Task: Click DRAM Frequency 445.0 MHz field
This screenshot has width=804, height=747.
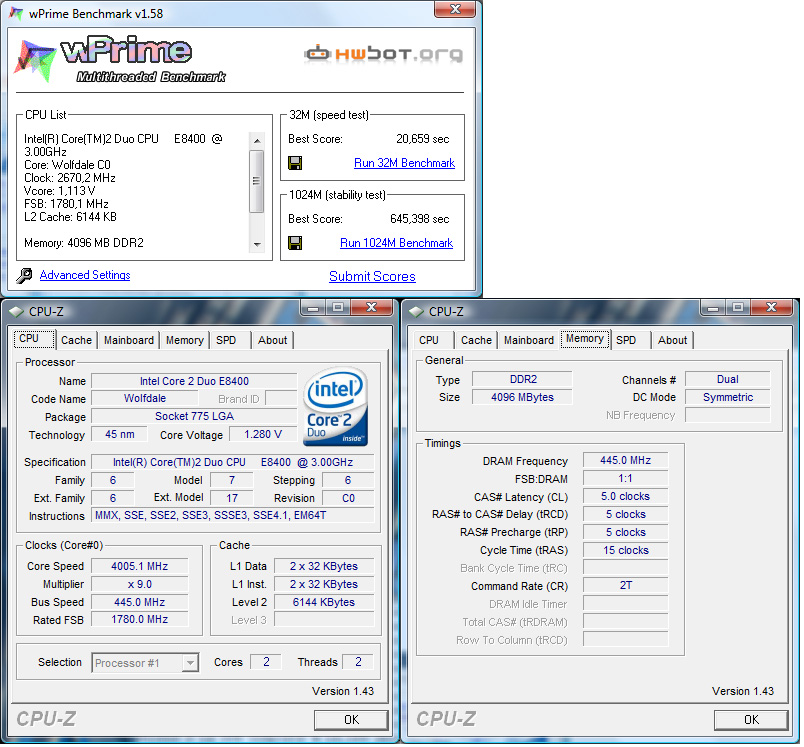Action: pyautogui.click(x=625, y=460)
